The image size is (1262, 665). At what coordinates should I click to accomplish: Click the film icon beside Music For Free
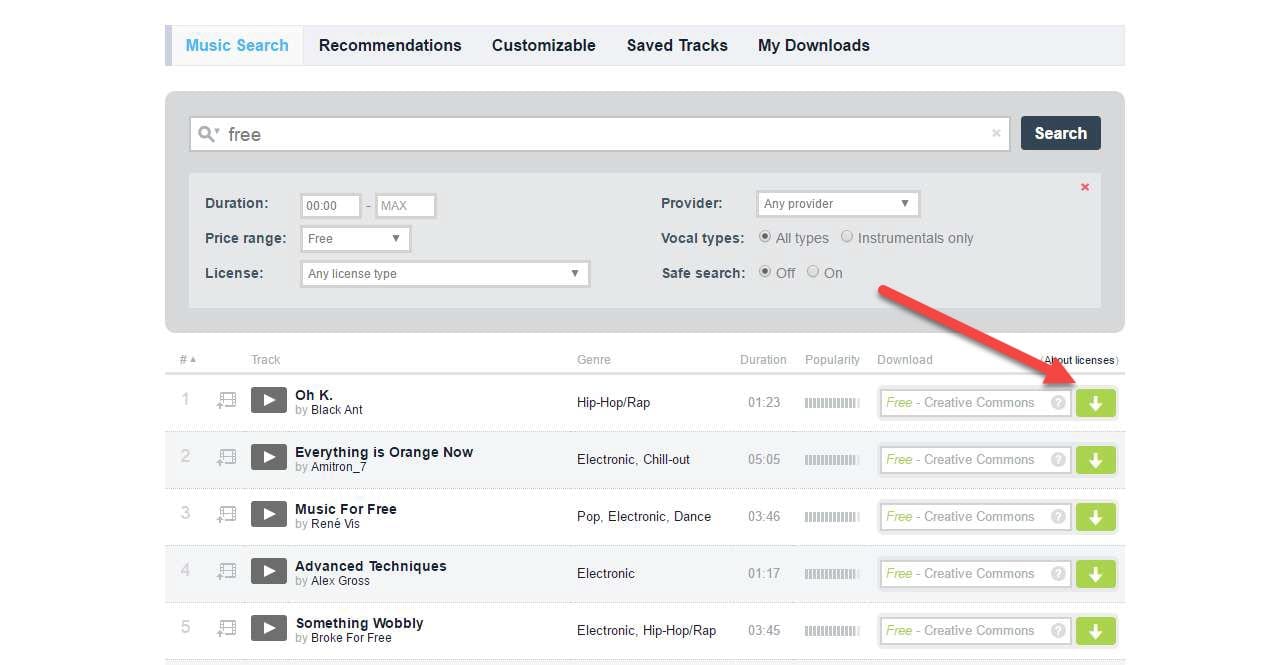227,514
